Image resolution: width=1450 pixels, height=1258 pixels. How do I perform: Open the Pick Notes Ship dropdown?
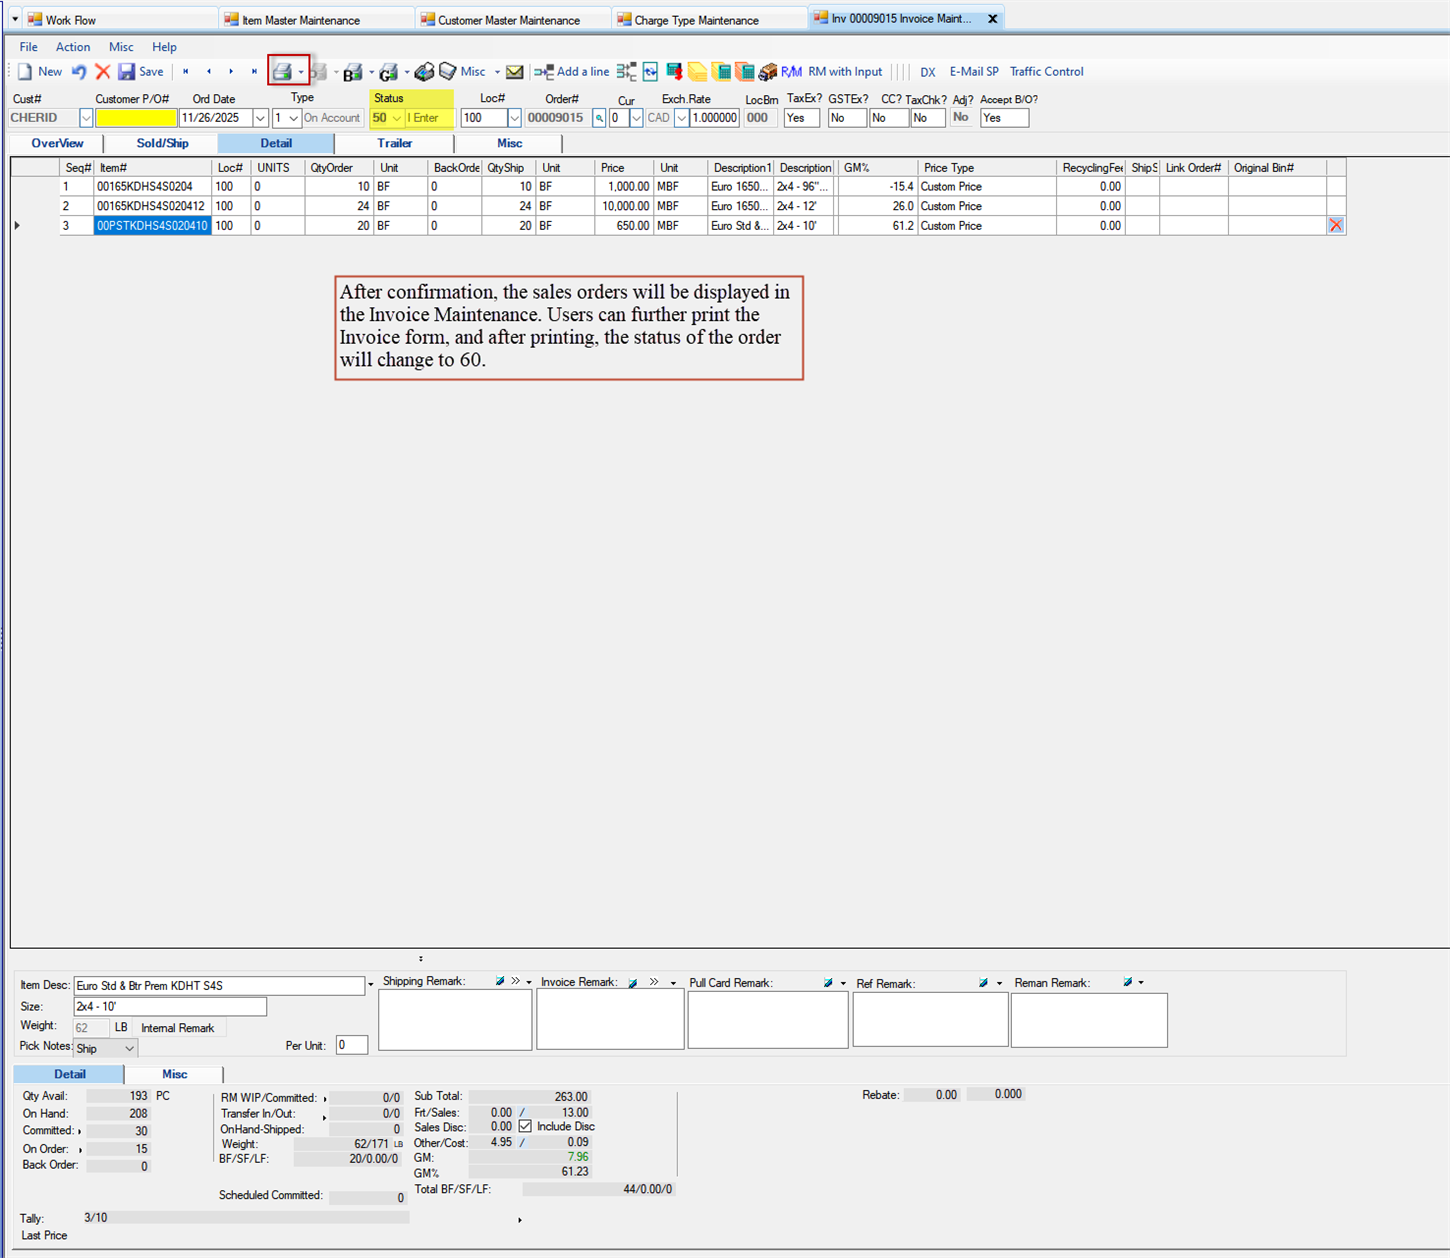coord(104,1047)
